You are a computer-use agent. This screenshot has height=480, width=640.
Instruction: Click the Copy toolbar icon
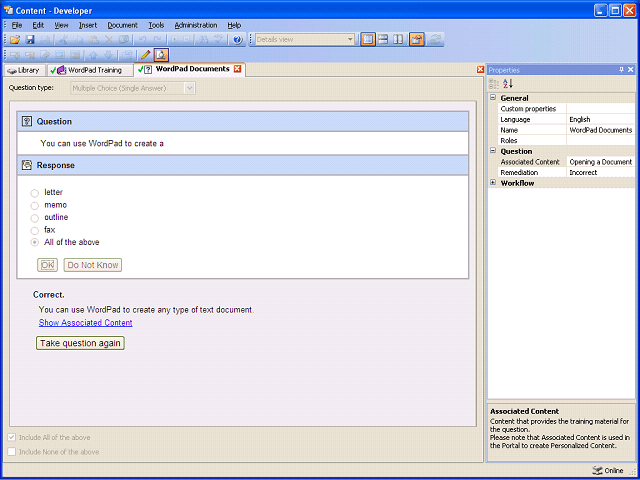click(79, 40)
